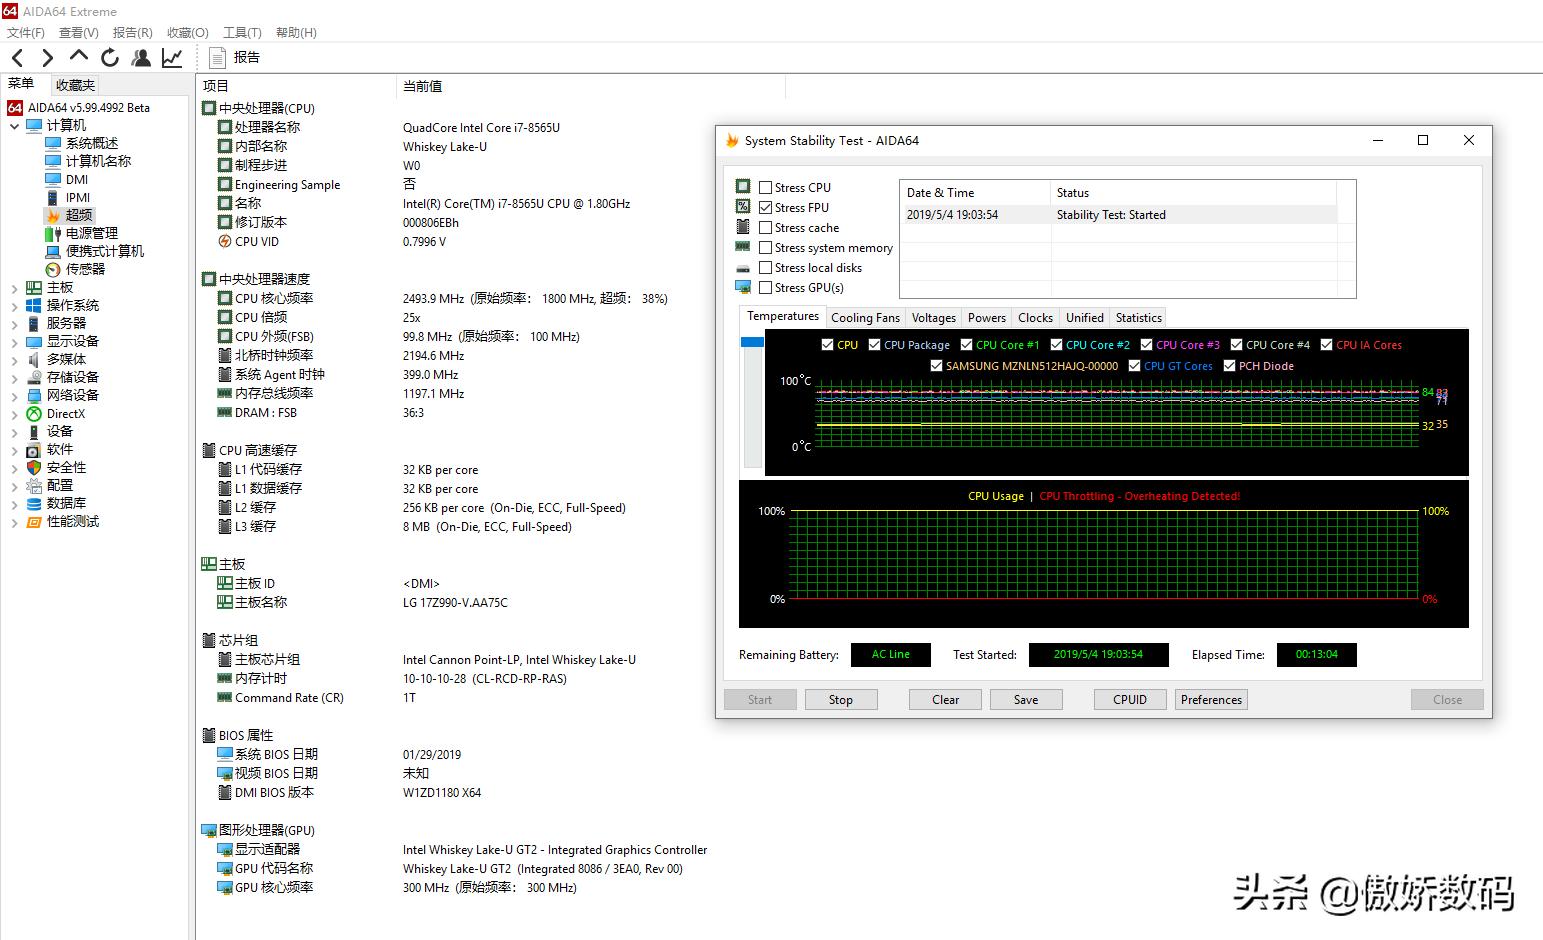Viewport: 1543px width, 940px height.
Task: Toggle the SAMSUNG MZNLN512HAJQ-00000 graph checkbox
Action: [x=936, y=366]
